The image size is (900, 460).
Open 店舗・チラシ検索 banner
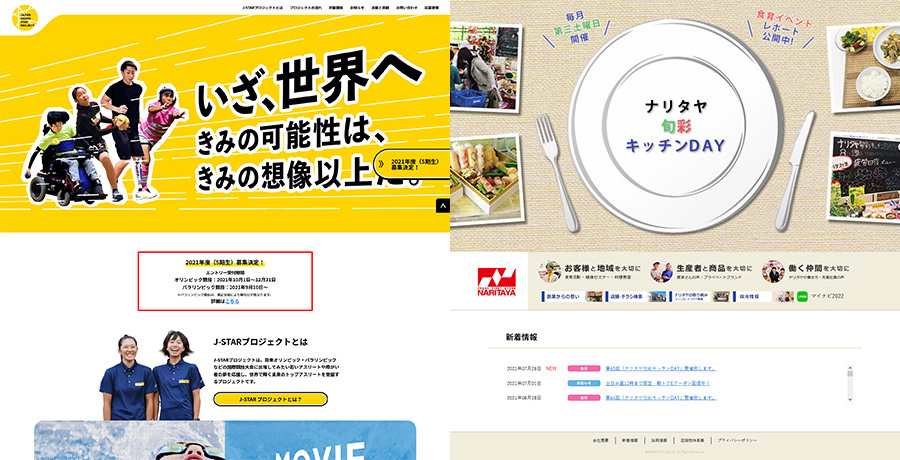tap(635, 296)
